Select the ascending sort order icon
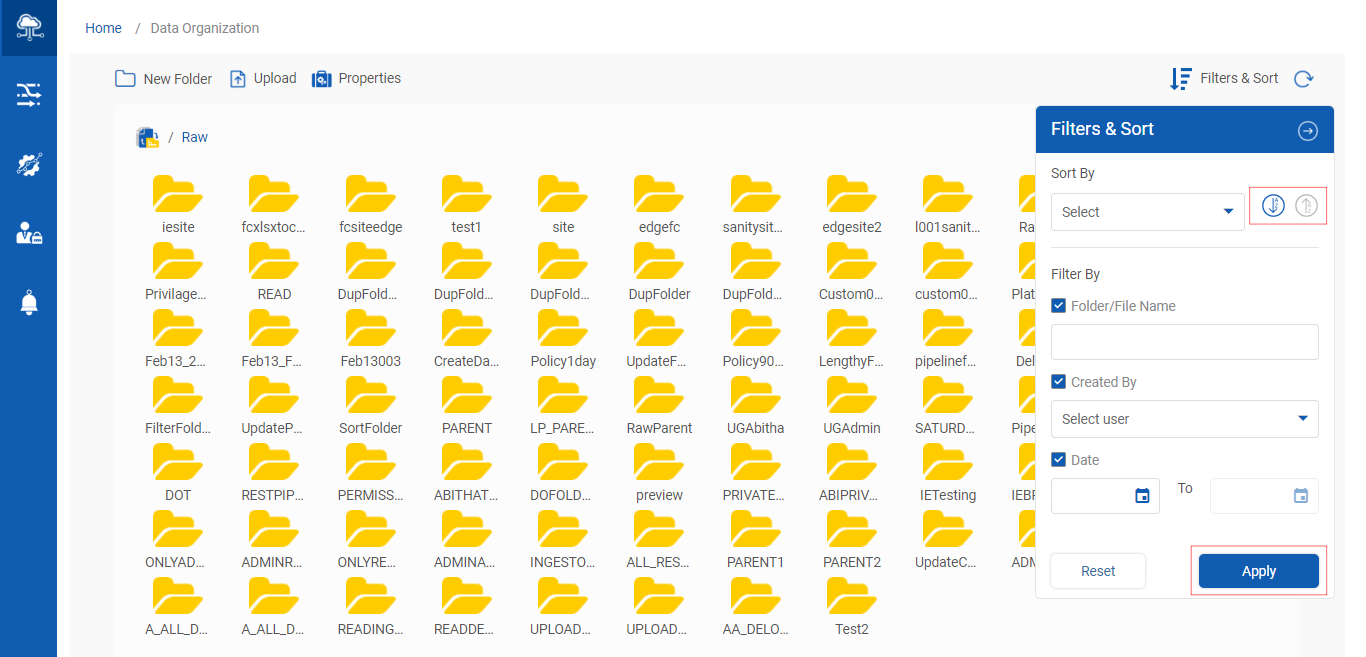The width and height of the screenshot is (1366, 657). pos(1307,206)
